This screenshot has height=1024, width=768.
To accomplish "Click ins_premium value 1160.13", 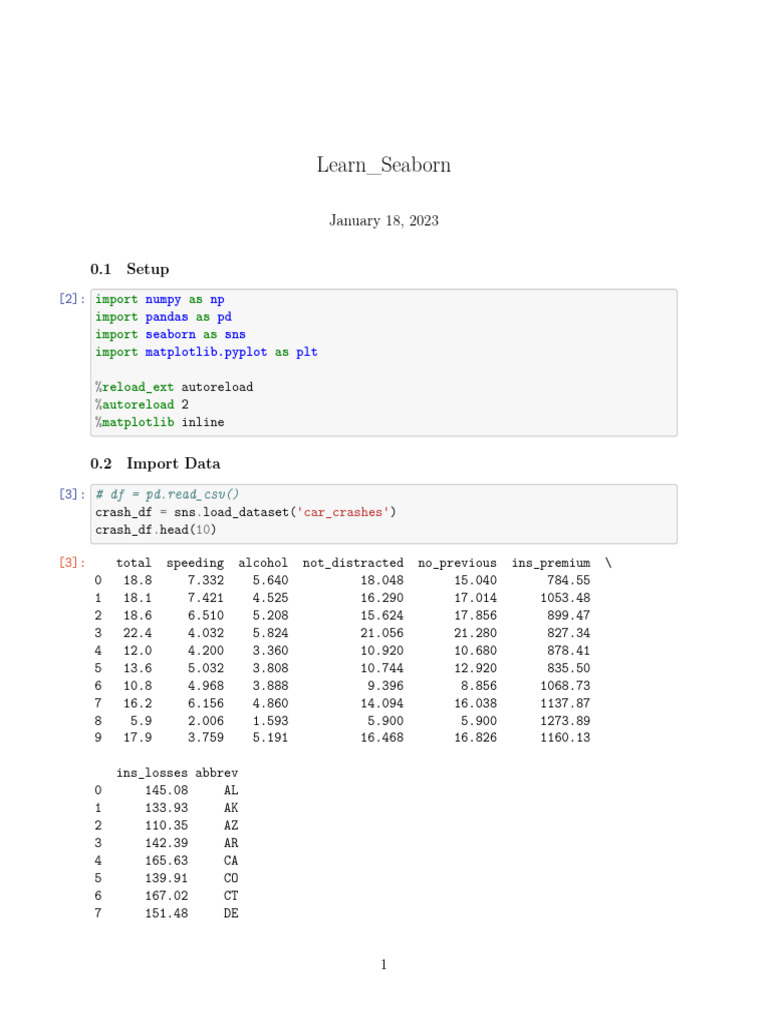I will [565, 737].
